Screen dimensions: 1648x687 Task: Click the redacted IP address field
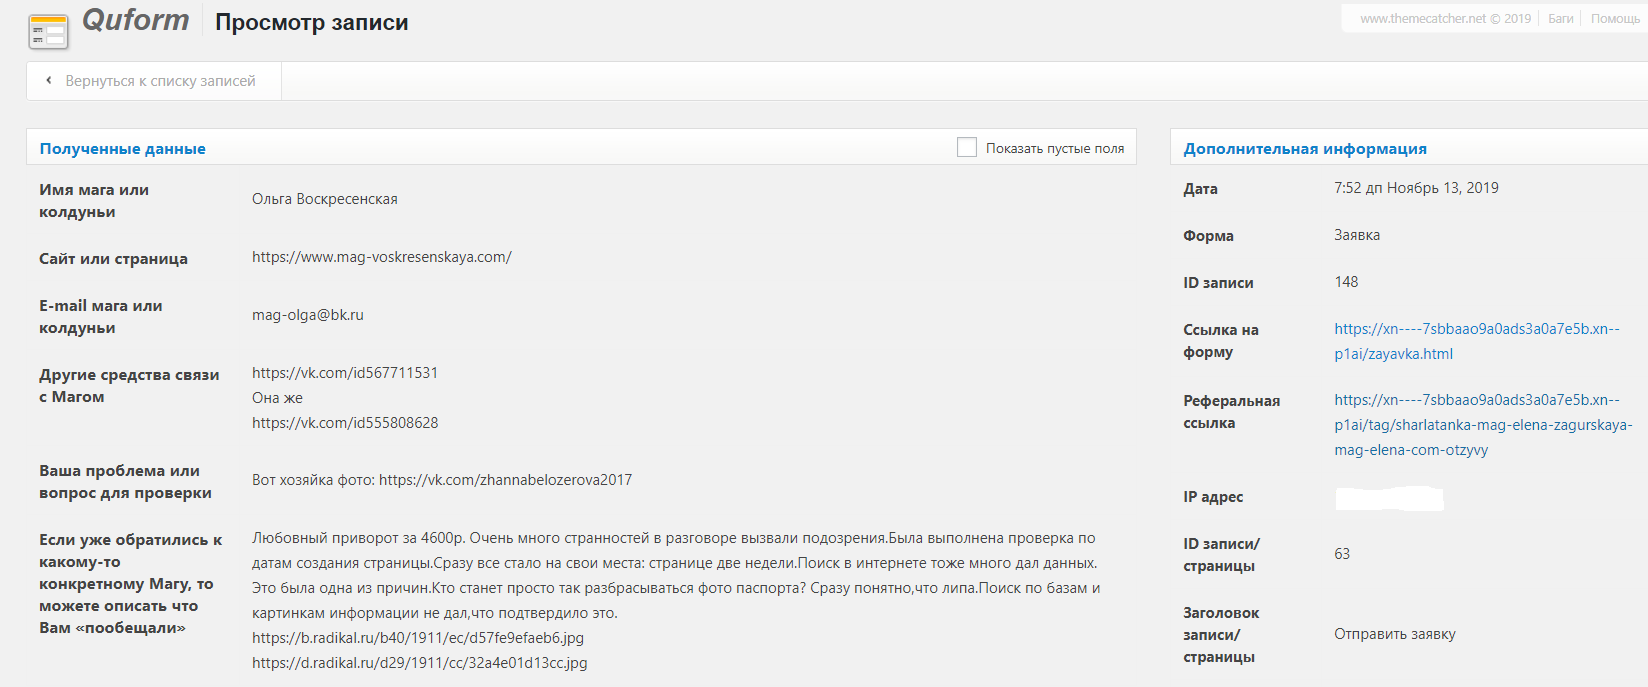(1388, 498)
